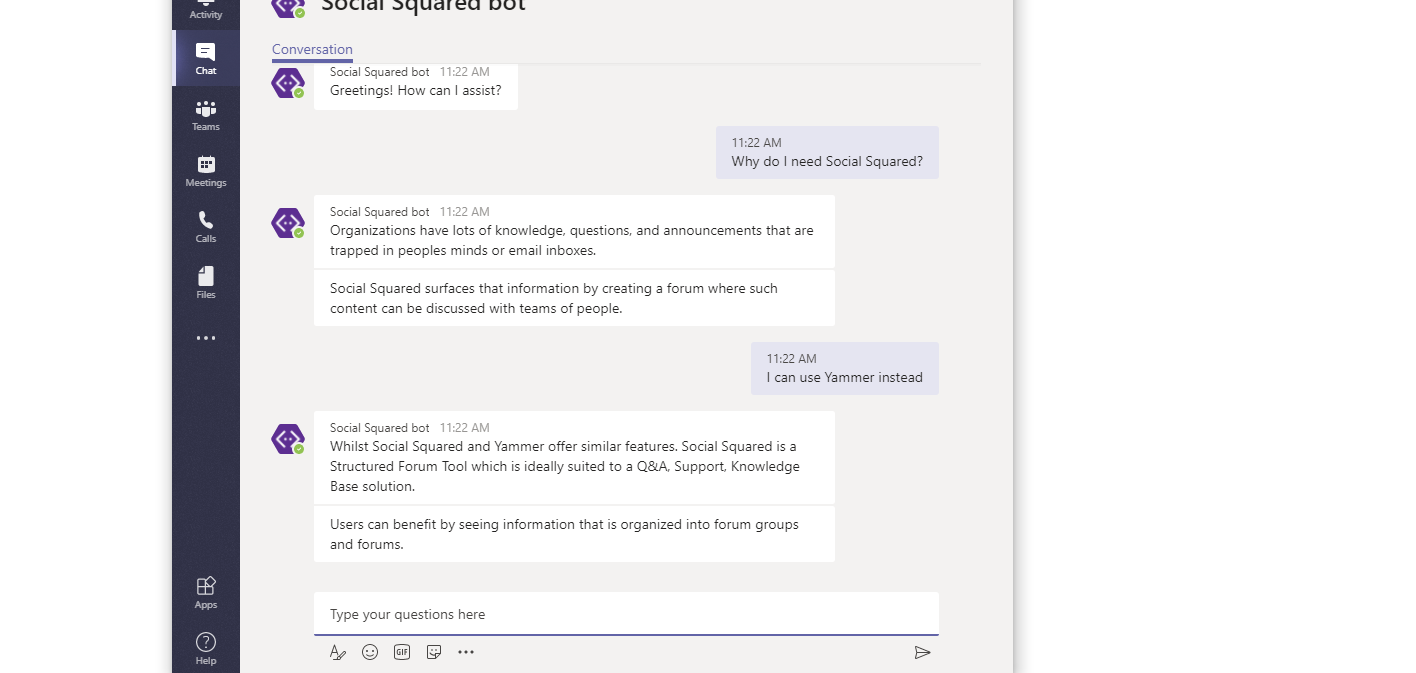Screen dimensions: 1416x673
Task: Open Files from the sidebar
Action: (206, 282)
